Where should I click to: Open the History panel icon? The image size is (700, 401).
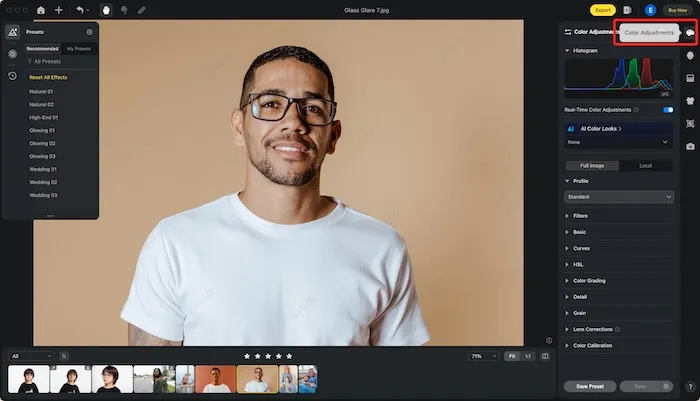tap(12, 76)
